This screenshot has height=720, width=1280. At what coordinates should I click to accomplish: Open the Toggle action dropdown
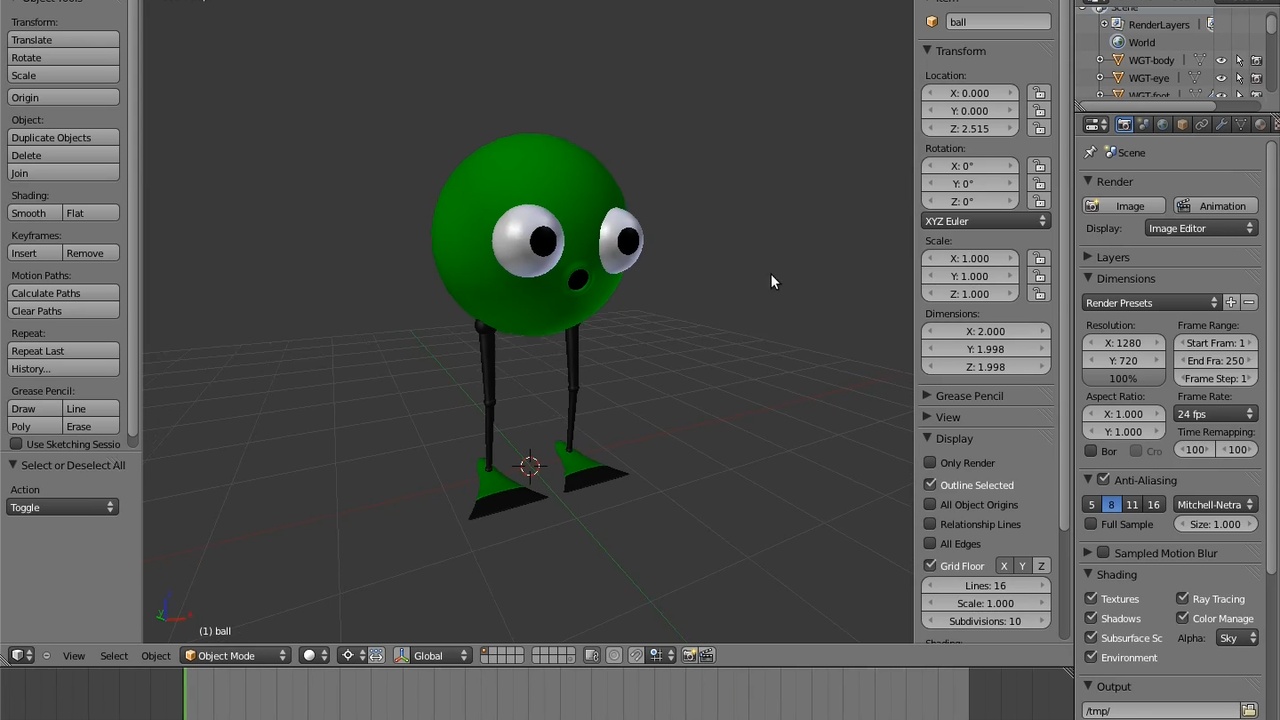63,508
